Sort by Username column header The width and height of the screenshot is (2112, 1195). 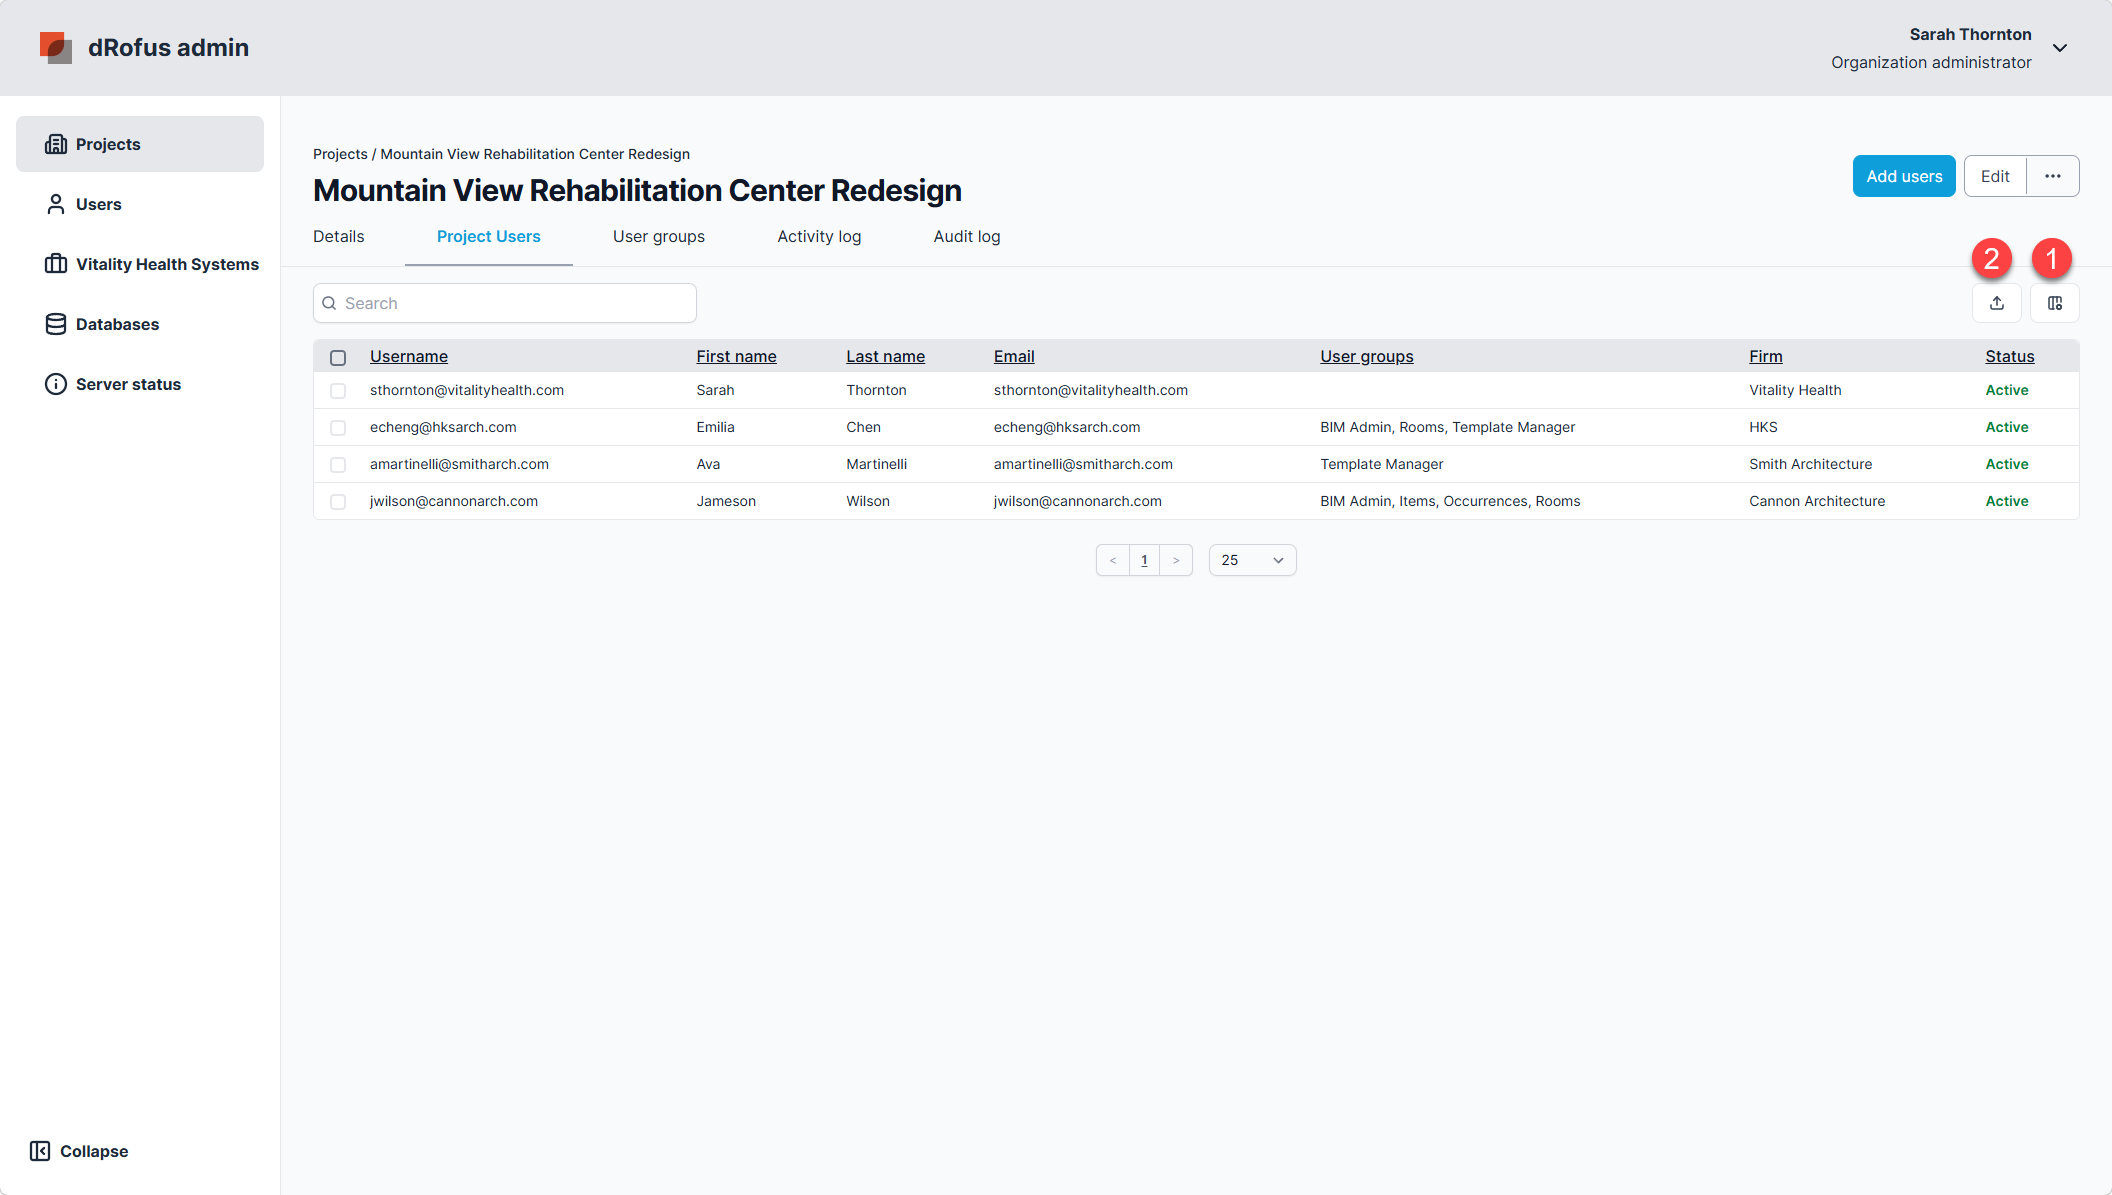(409, 356)
